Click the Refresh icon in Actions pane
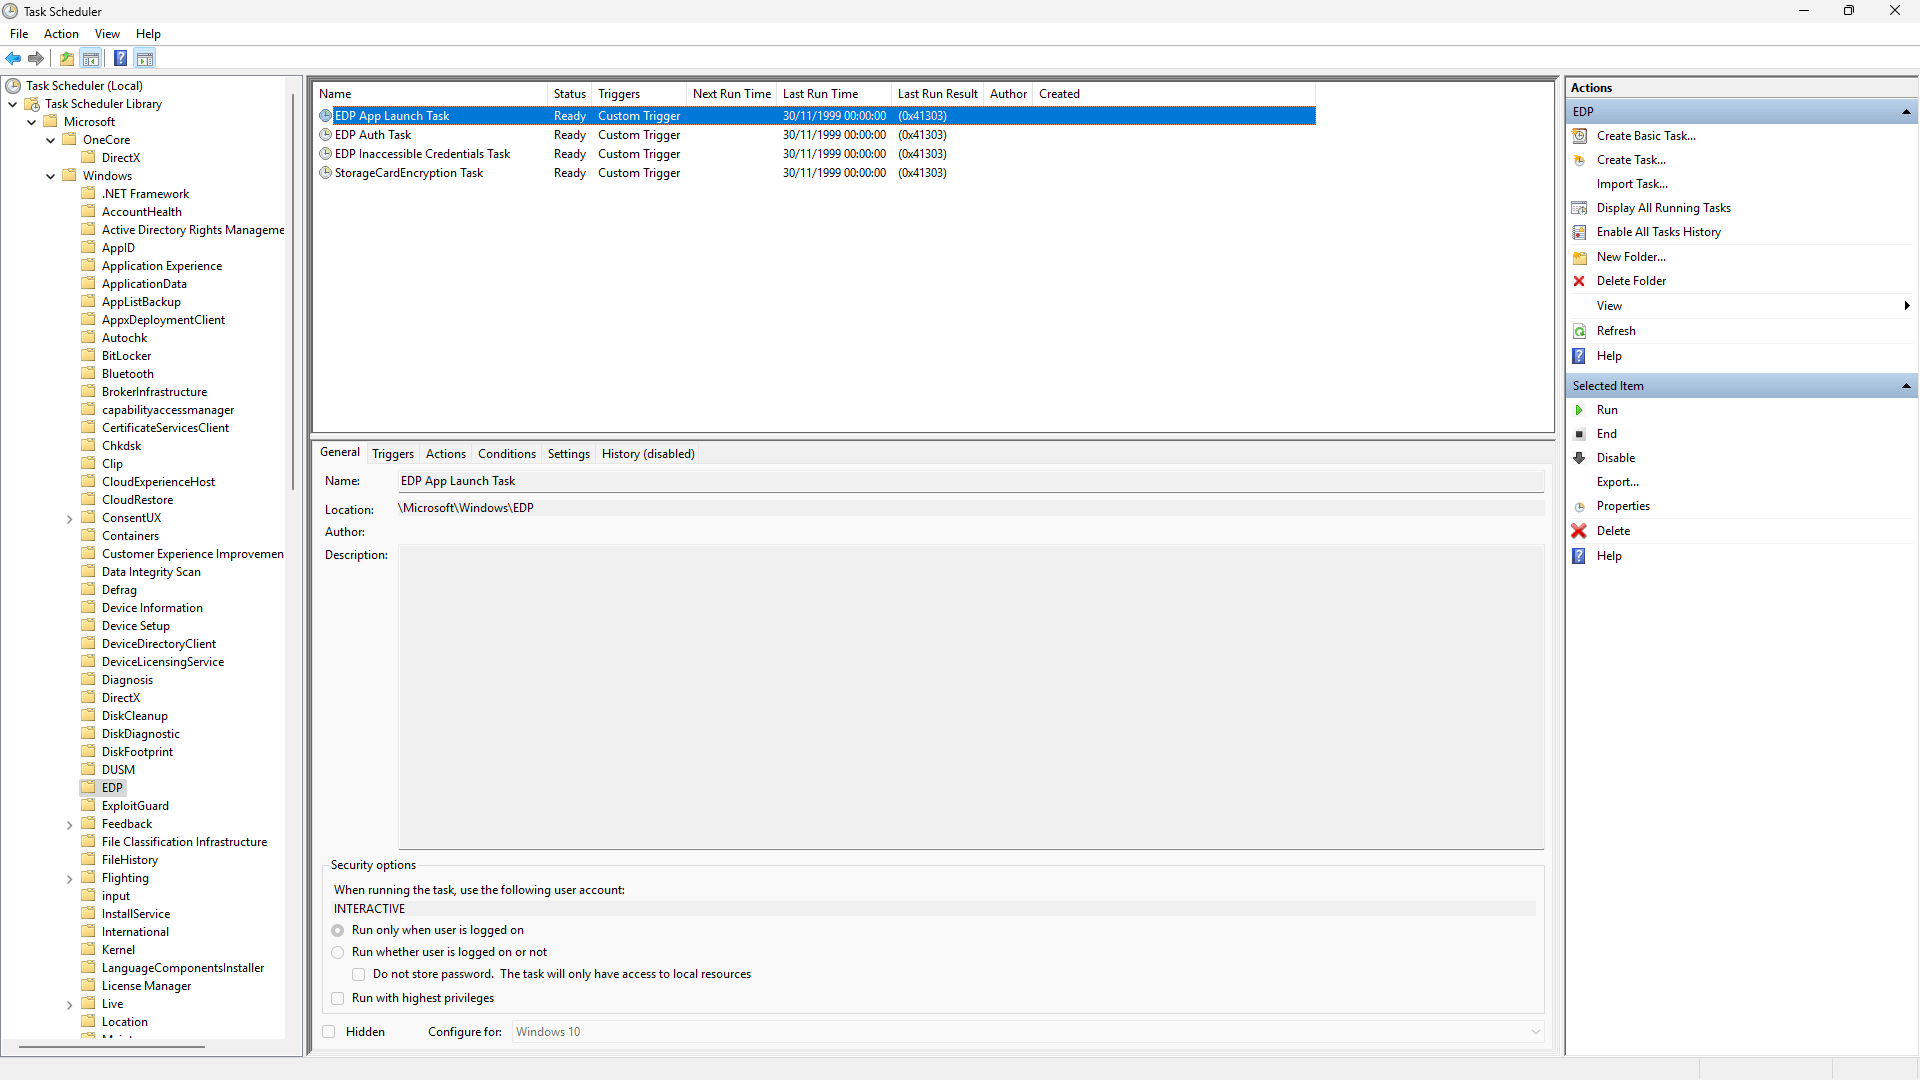The height and width of the screenshot is (1080, 1920). pyautogui.click(x=1580, y=331)
